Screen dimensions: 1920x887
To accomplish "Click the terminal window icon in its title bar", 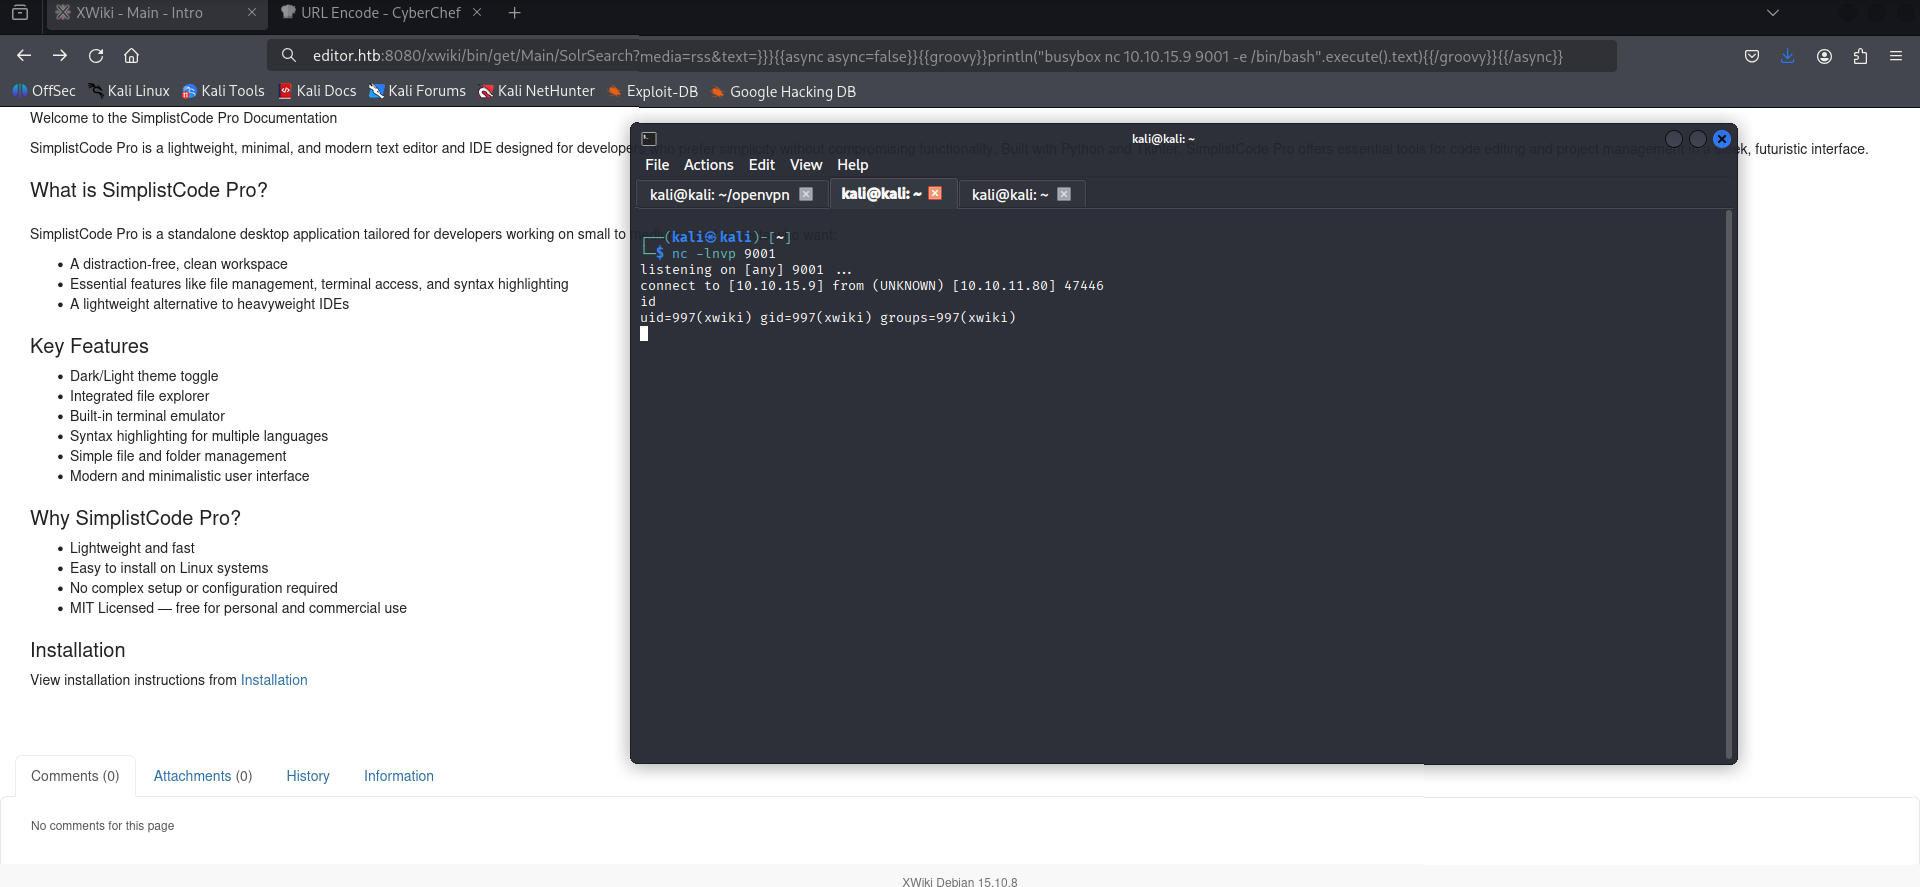I will 649,139.
